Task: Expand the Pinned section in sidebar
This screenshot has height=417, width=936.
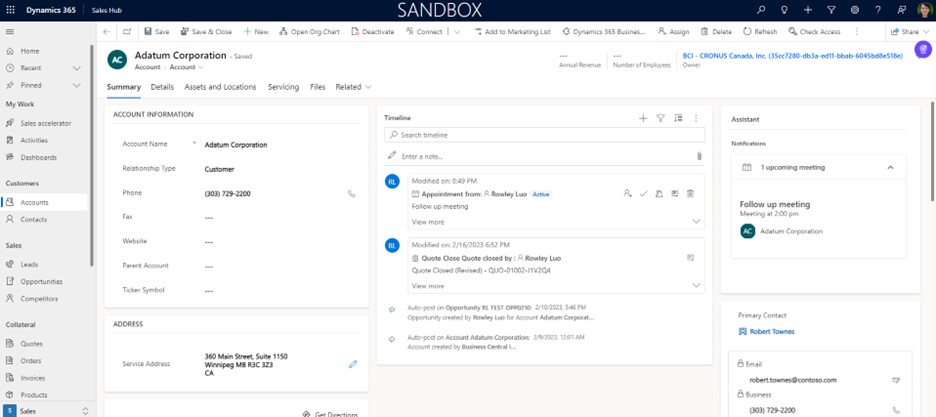Action: pyautogui.click(x=76, y=85)
